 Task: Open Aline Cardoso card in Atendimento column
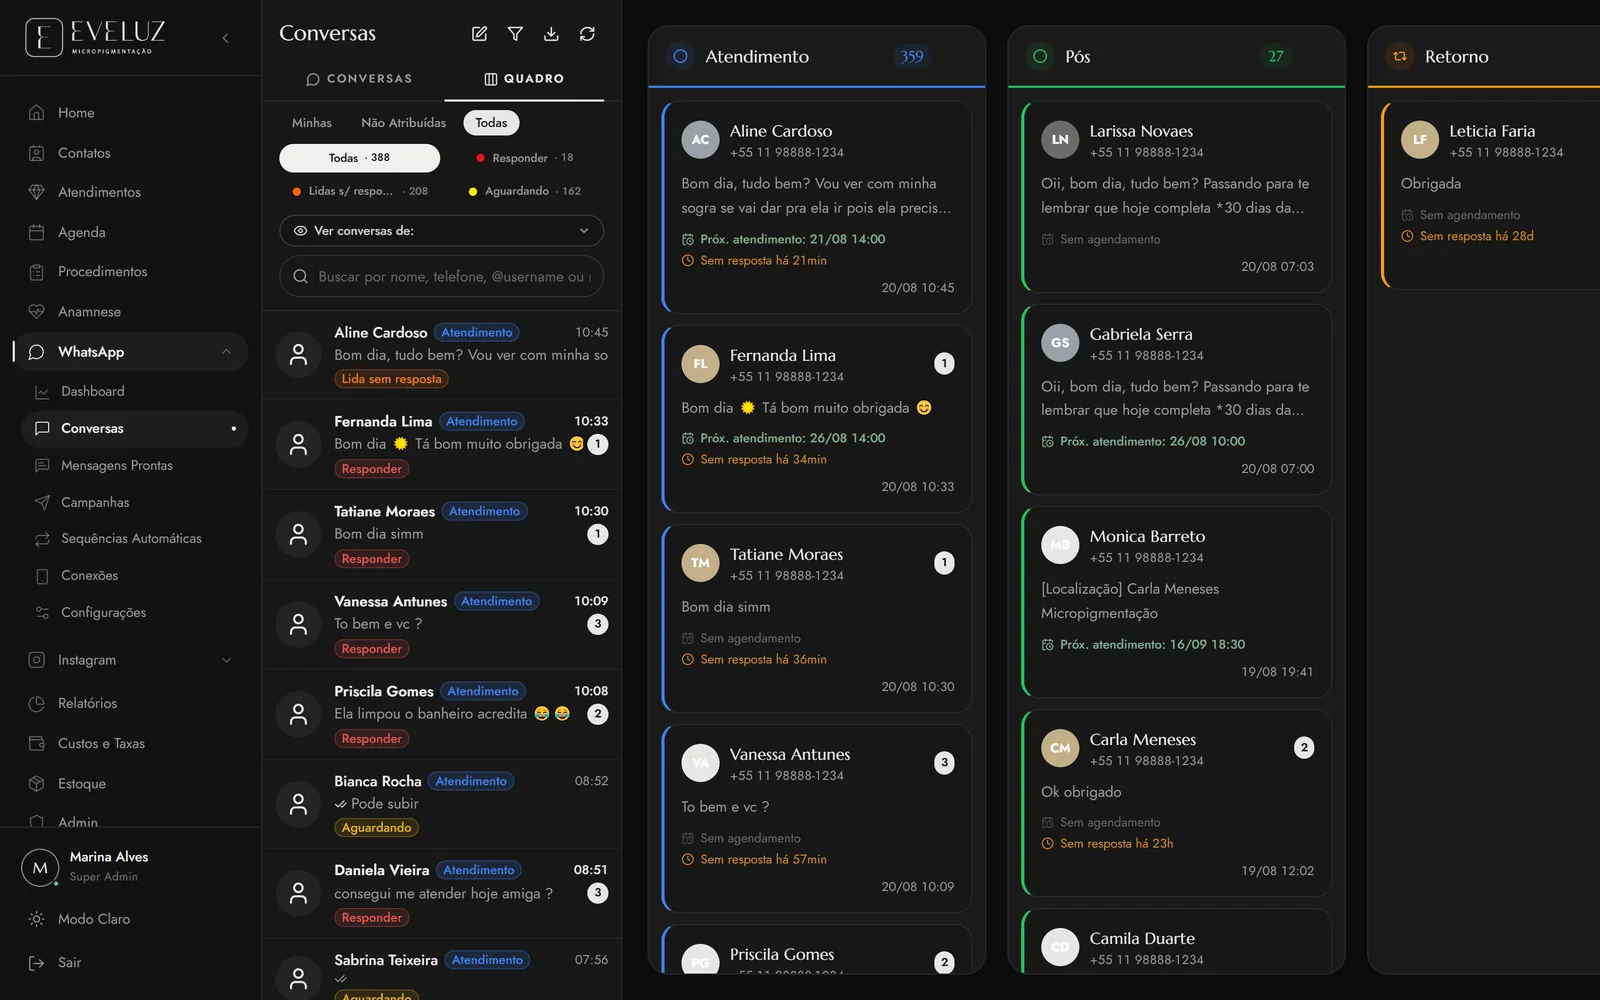(816, 207)
